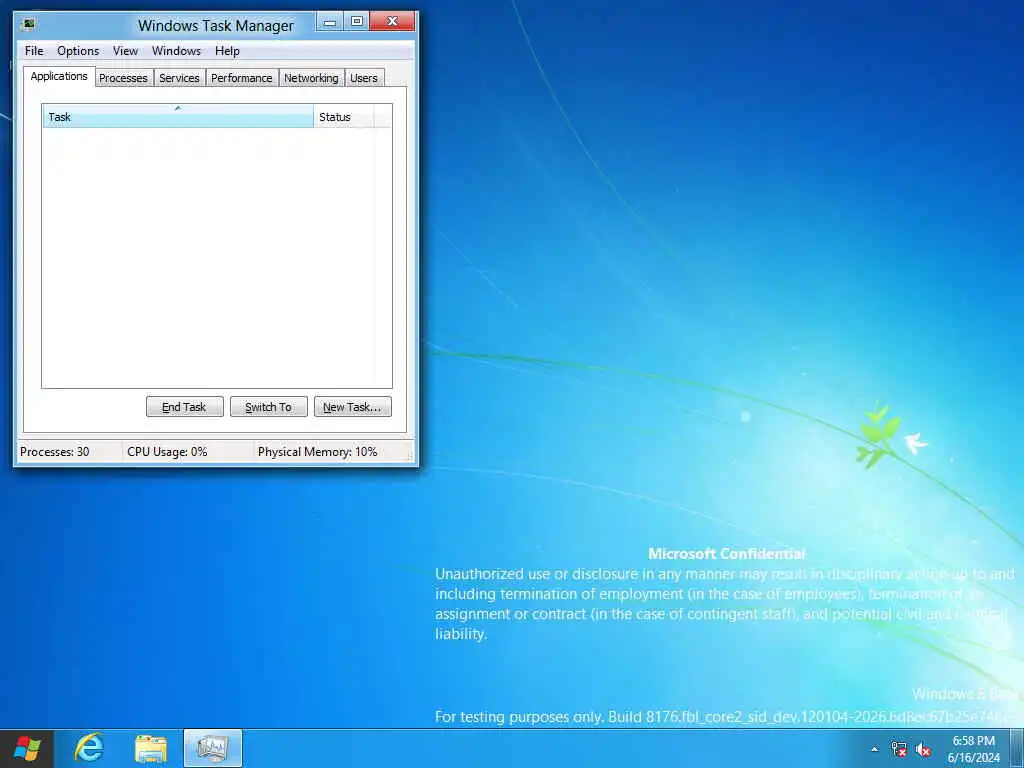Click the Task Manager title bar icon

[28, 25]
